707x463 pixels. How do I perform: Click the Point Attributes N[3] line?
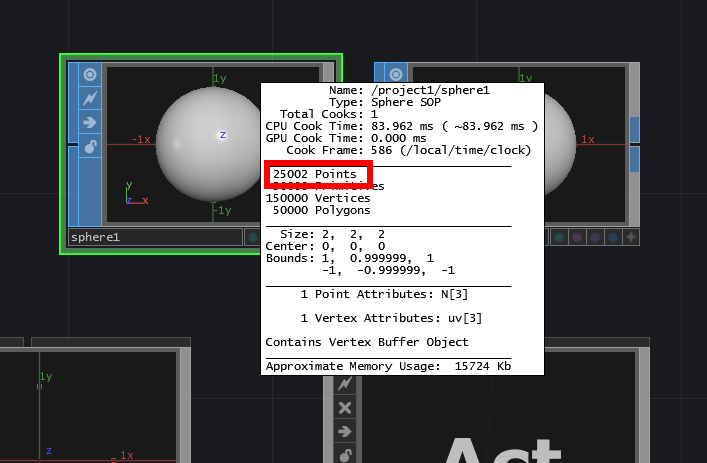[384, 294]
